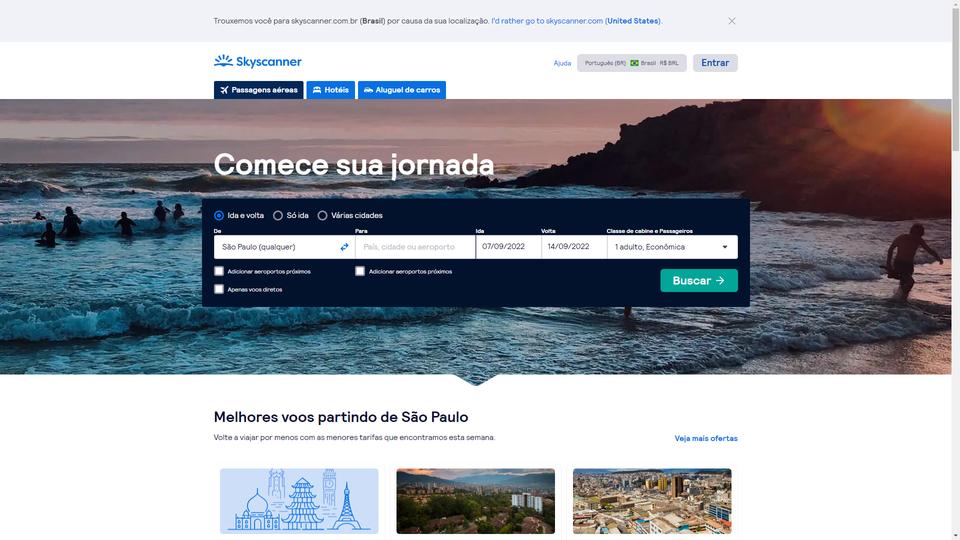Screen dimensions: 960x540
Task: Dismiss the location banner with X
Action: tap(732, 21)
